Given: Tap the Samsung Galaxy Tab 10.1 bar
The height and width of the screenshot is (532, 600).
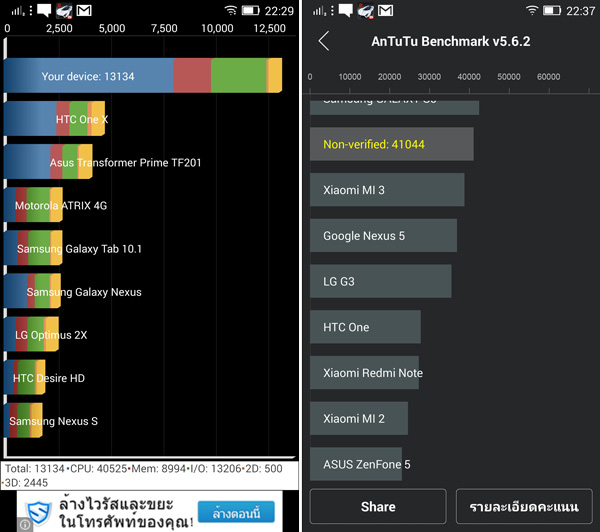Looking at the screenshot, I should tap(33, 248).
